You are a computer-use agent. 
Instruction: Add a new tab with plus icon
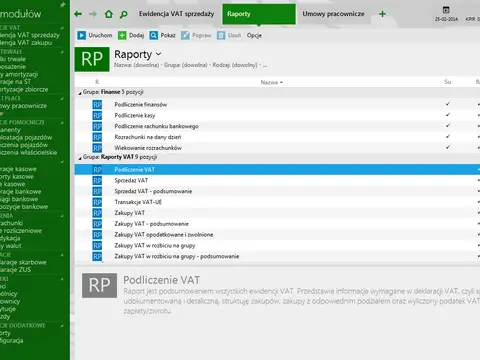(382, 14)
